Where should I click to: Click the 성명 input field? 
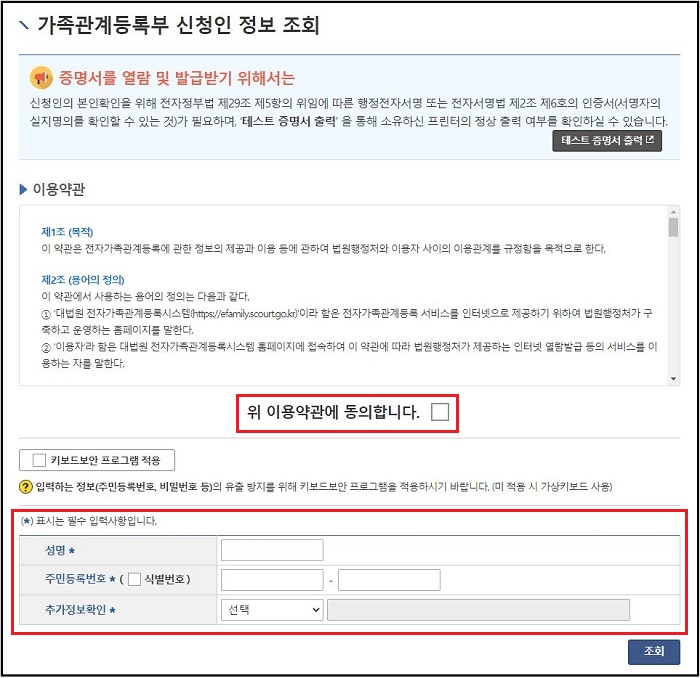(x=272, y=550)
